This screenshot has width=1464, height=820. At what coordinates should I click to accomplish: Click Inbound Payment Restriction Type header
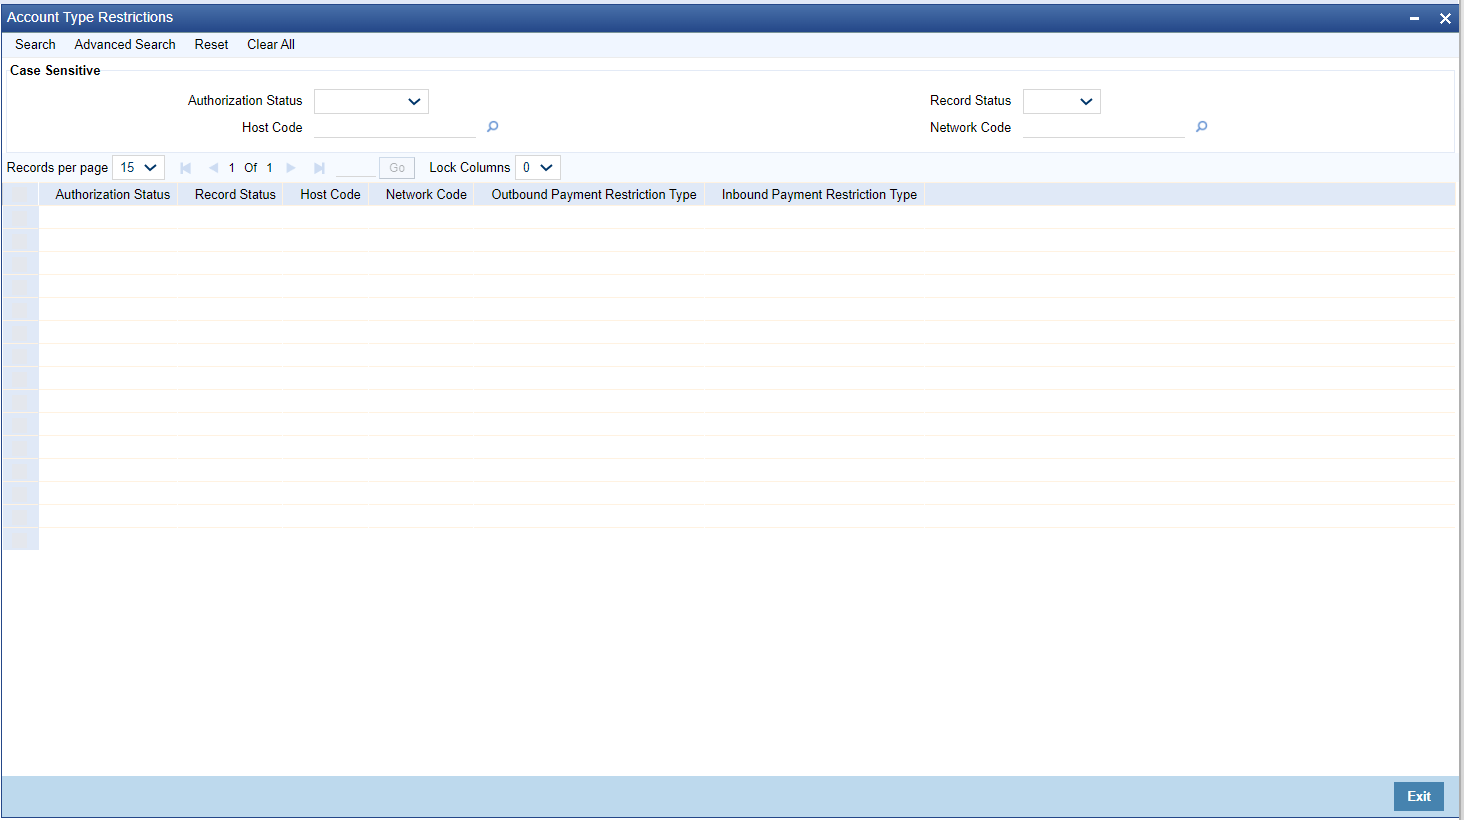(819, 194)
